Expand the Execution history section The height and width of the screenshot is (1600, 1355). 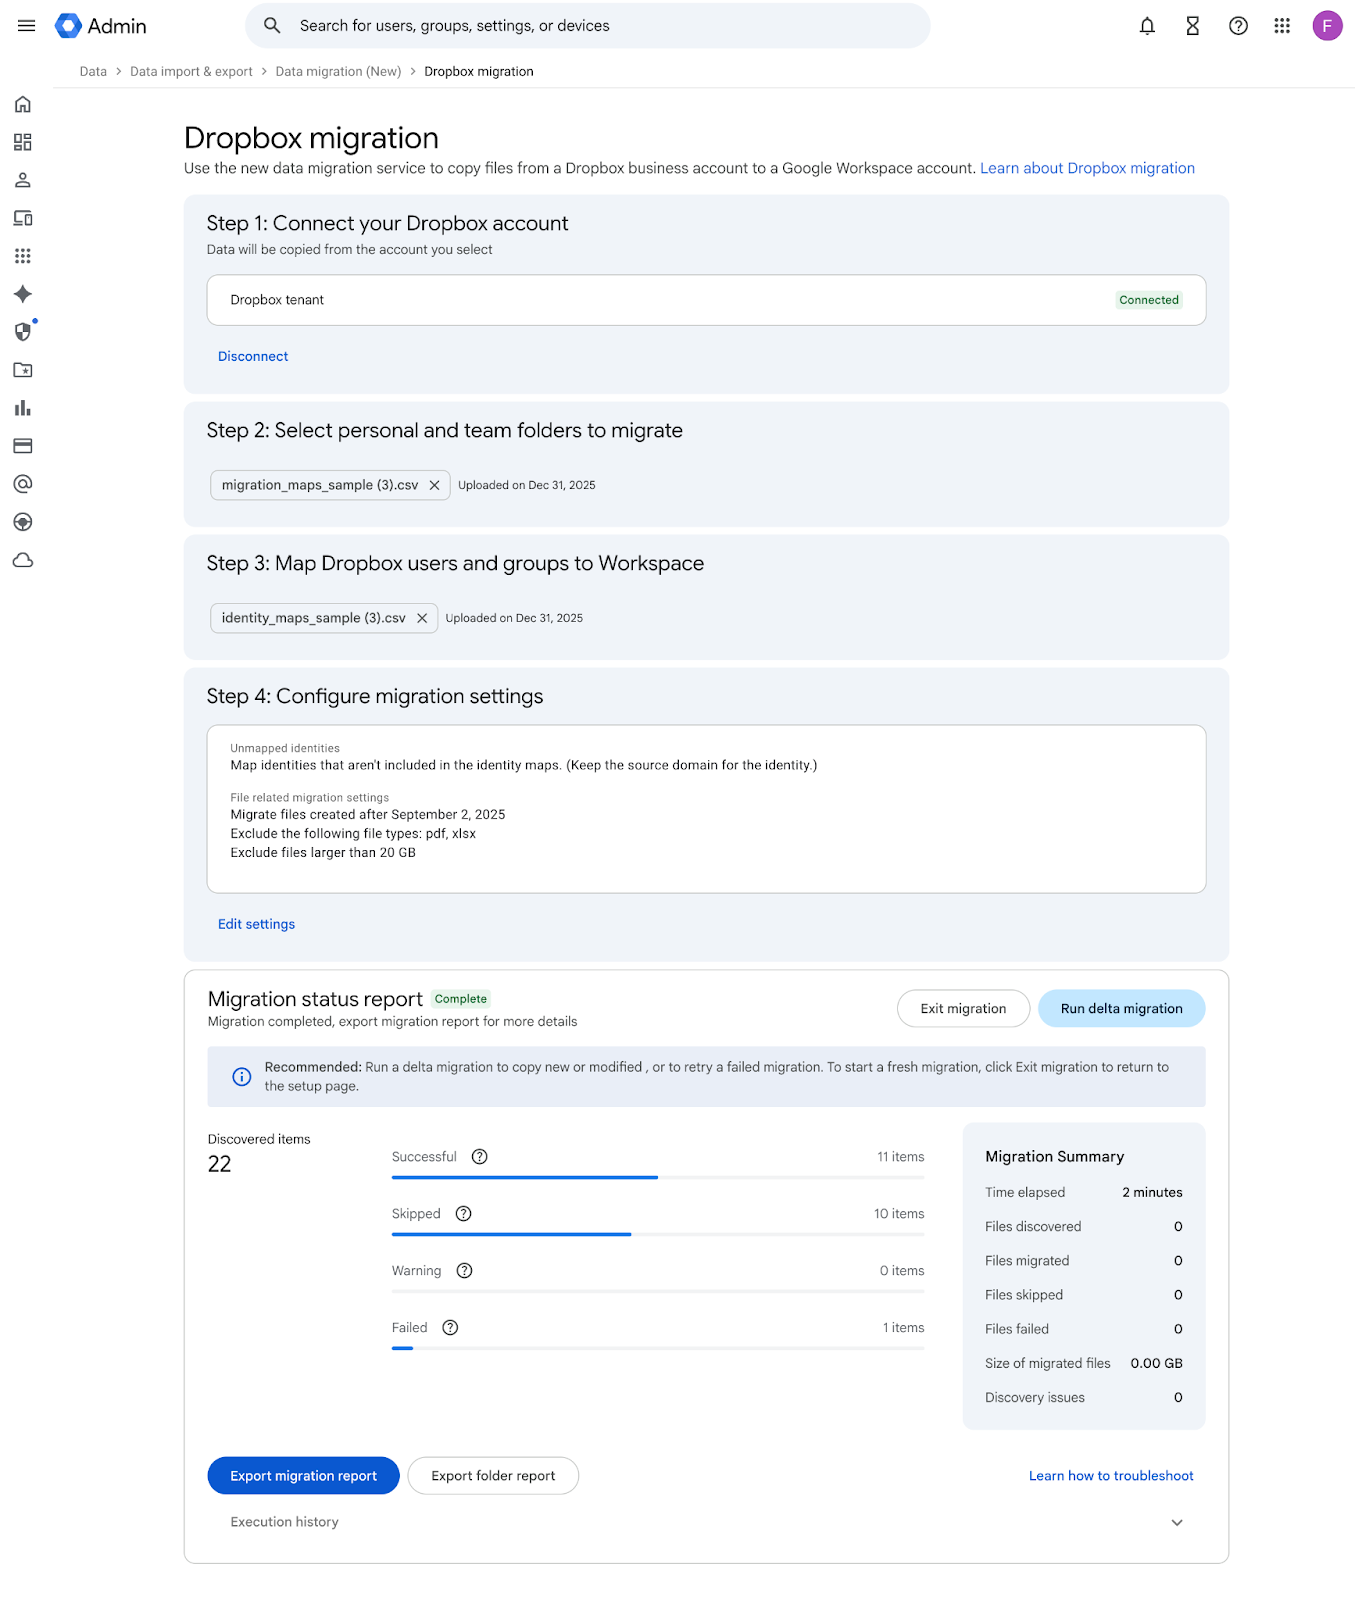click(1176, 1521)
